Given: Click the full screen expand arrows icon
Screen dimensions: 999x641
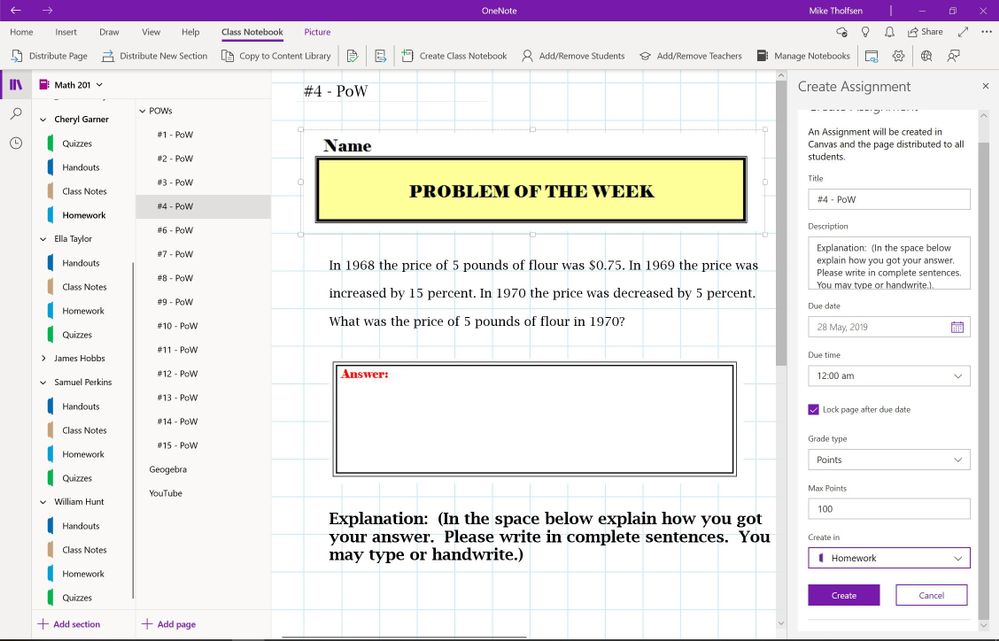Looking at the screenshot, I should click(x=963, y=32).
